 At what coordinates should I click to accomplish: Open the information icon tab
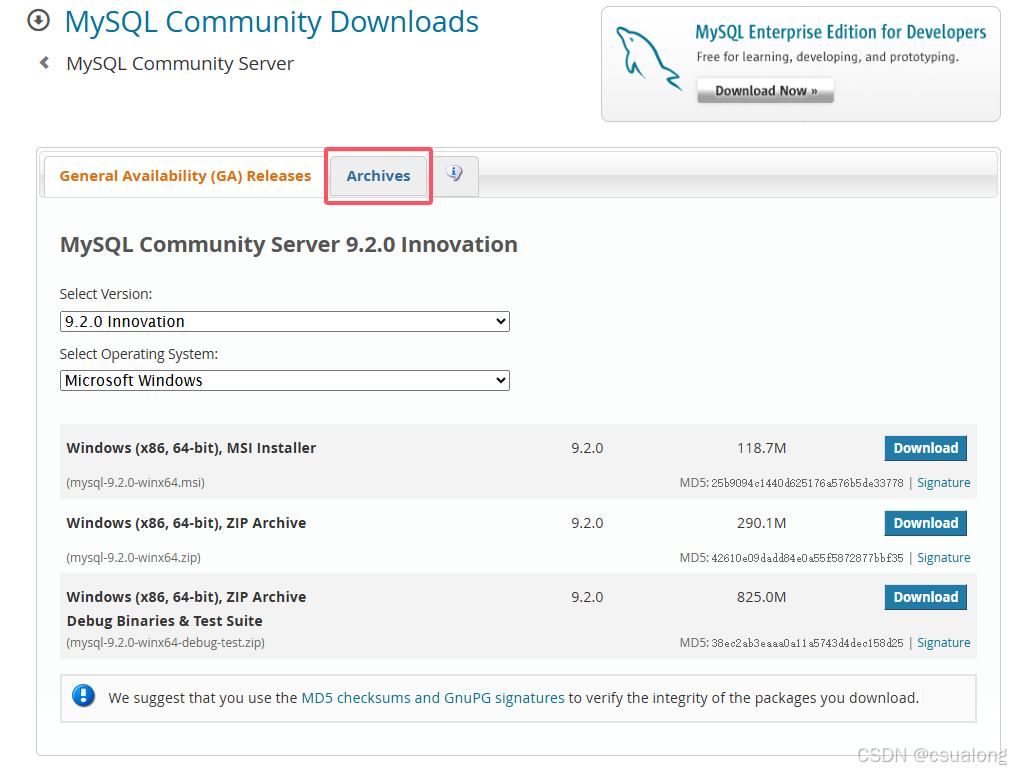[x=455, y=175]
